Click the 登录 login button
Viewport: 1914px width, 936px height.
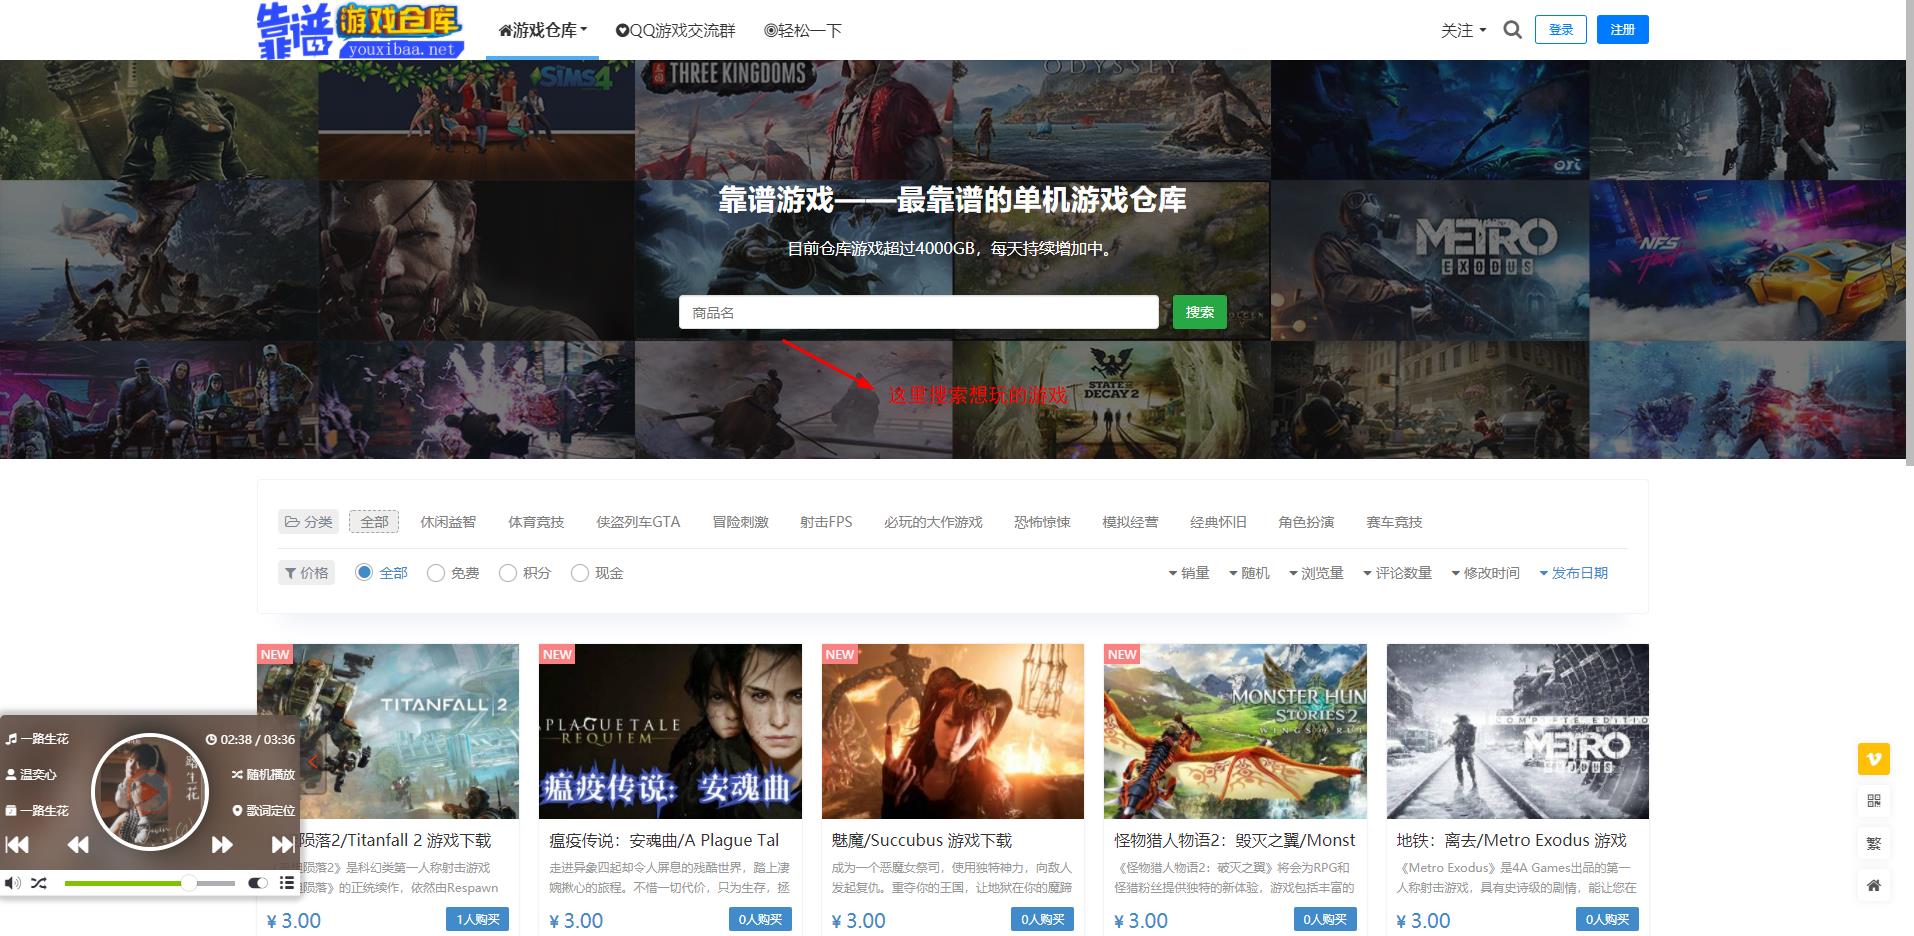pyautogui.click(x=1561, y=30)
